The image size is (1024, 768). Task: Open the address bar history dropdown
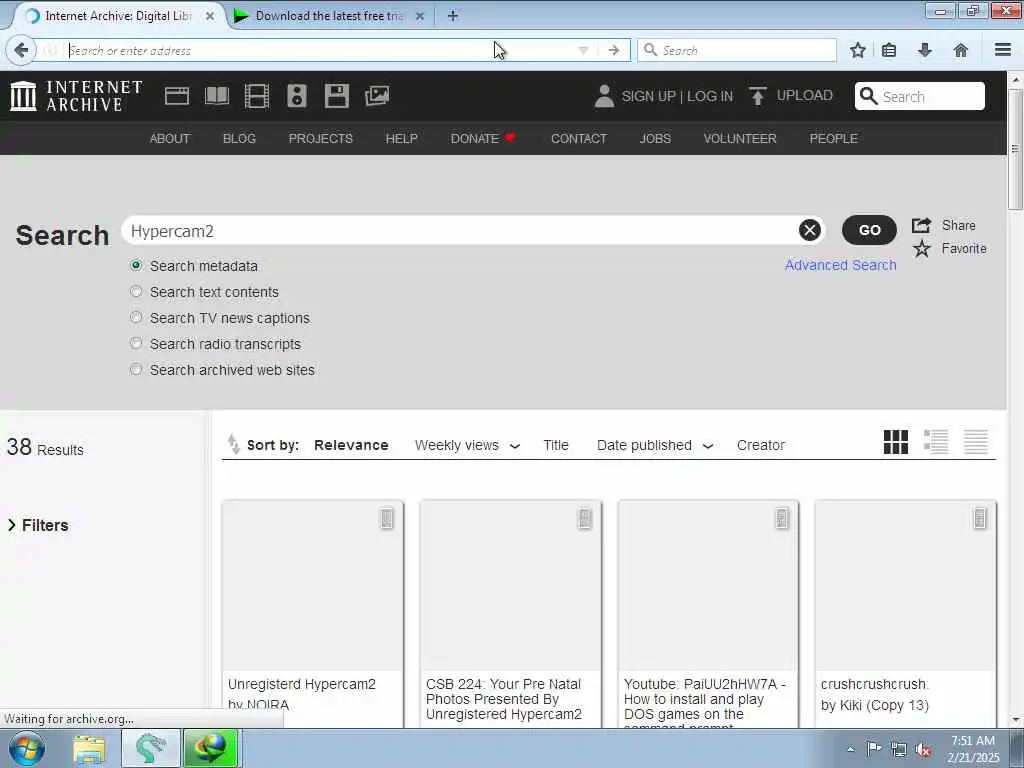click(583, 50)
